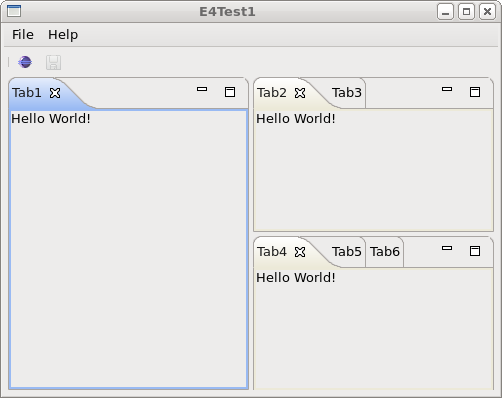Screen dimensions: 502x398
Task: Select the Tab4 tab
Action: click(272, 252)
